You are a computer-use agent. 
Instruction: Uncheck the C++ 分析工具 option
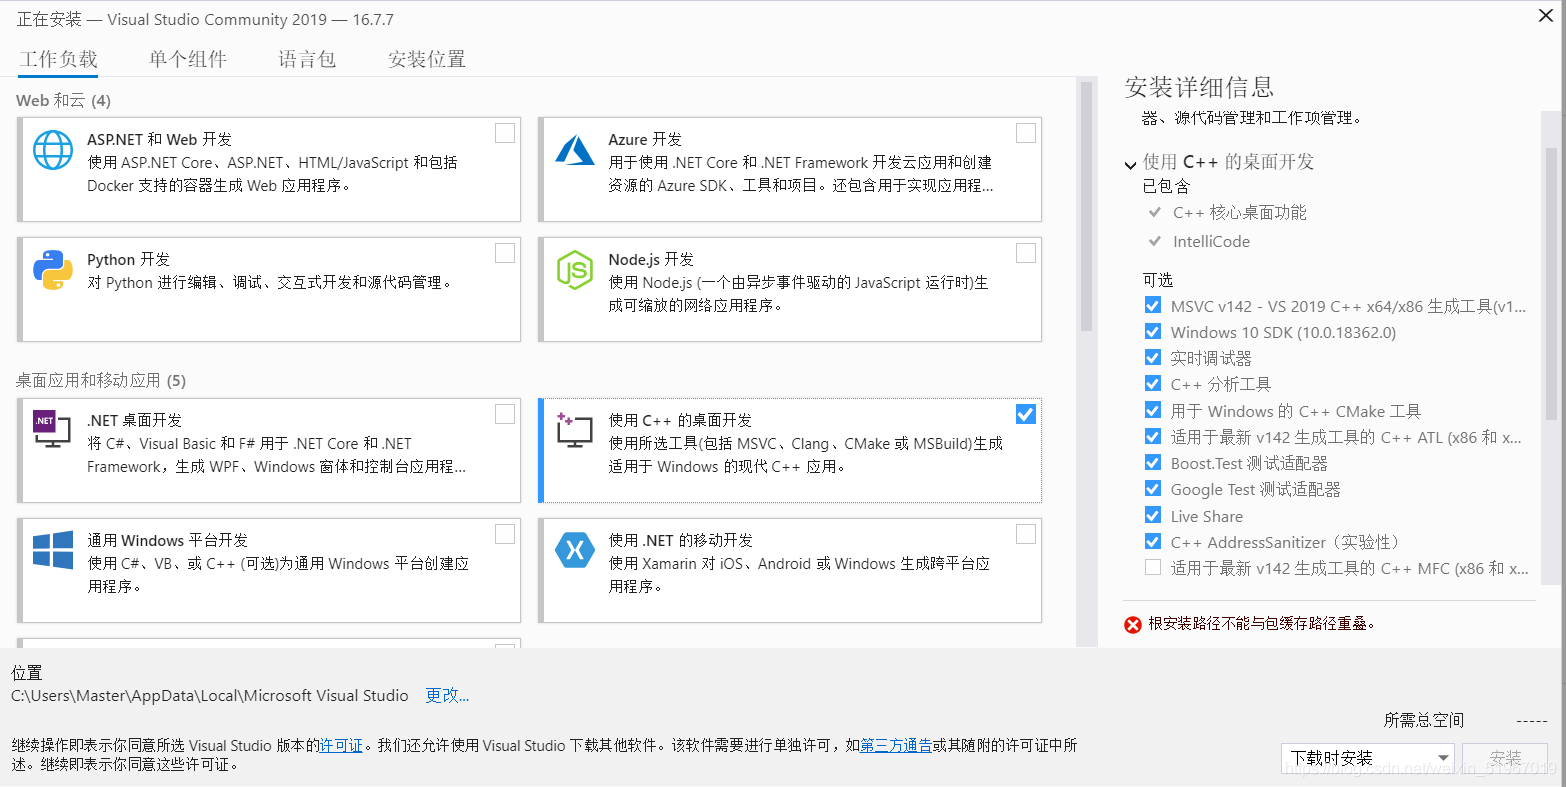[x=1153, y=383]
